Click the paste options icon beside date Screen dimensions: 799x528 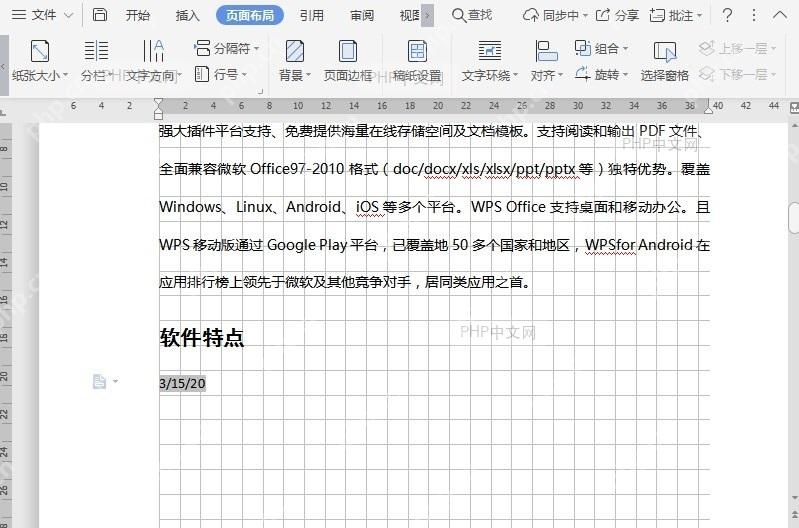[x=99, y=381]
